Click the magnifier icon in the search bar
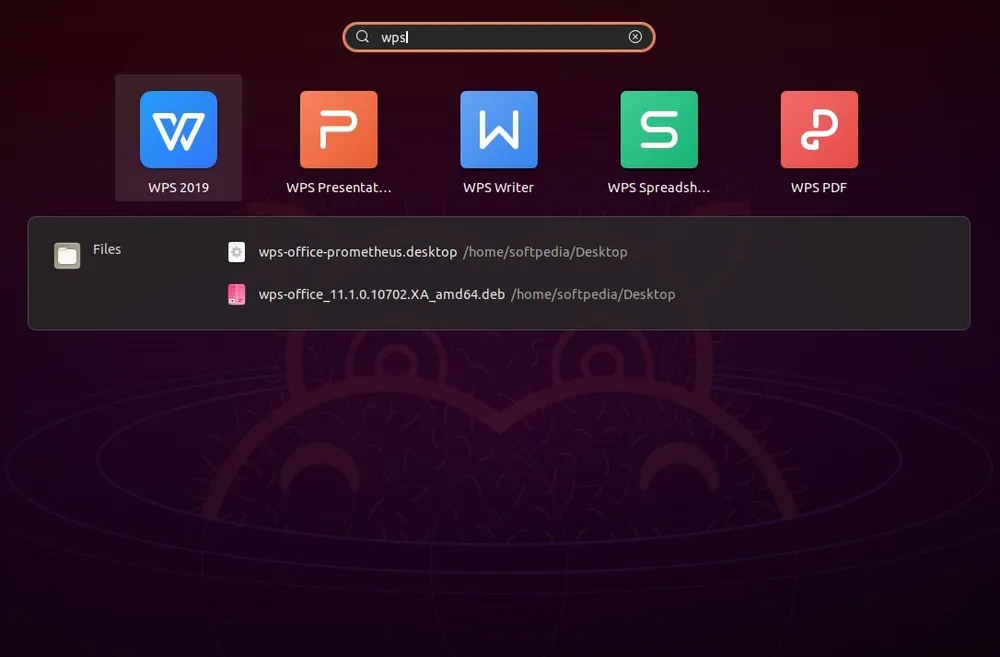Image resolution: width=1000 pixels, height=657 pixels. pyautogui.click(x=362, y=36)
